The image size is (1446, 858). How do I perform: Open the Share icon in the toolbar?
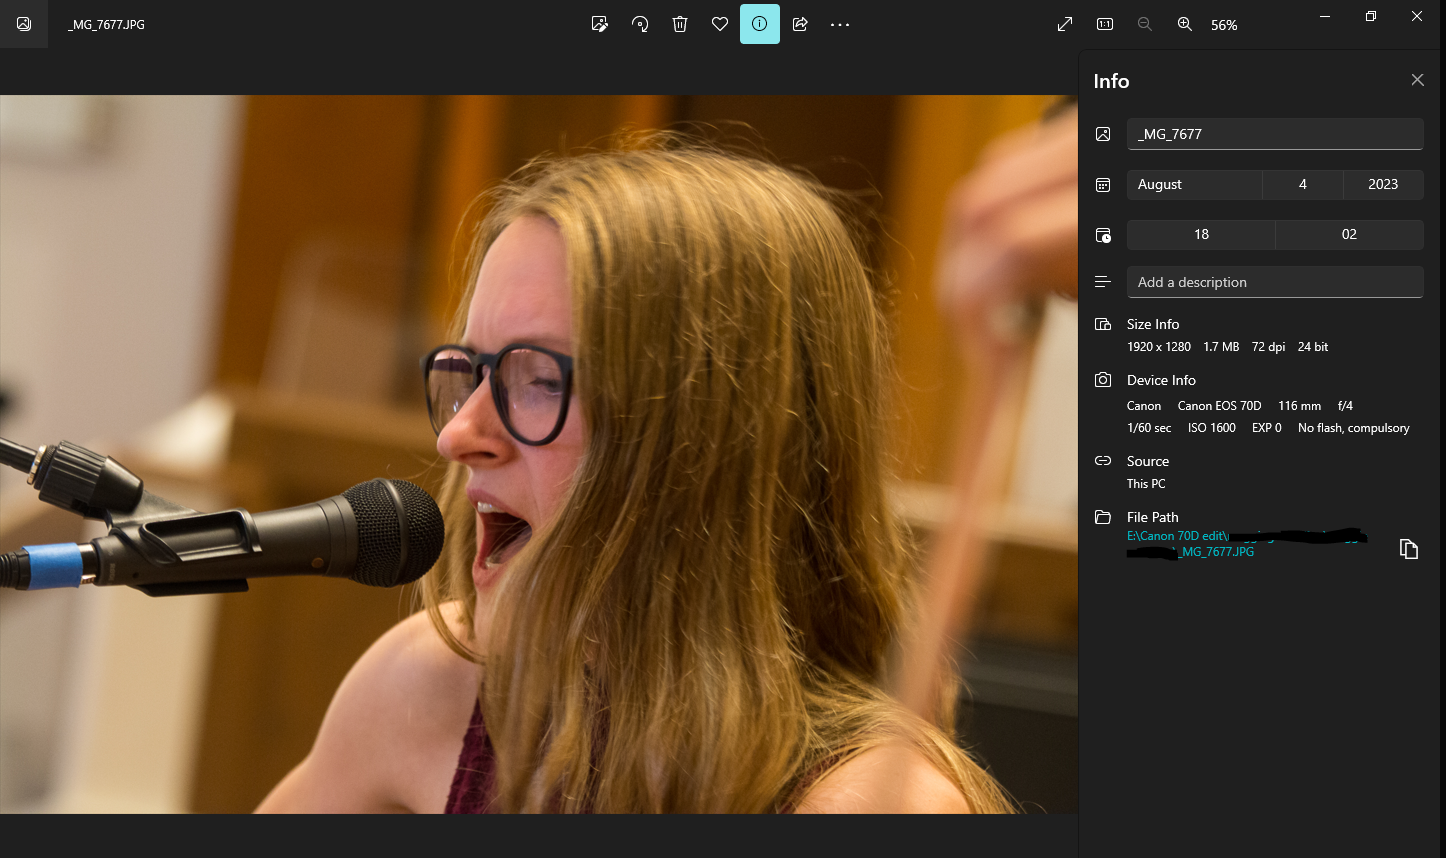pos(800,24)
